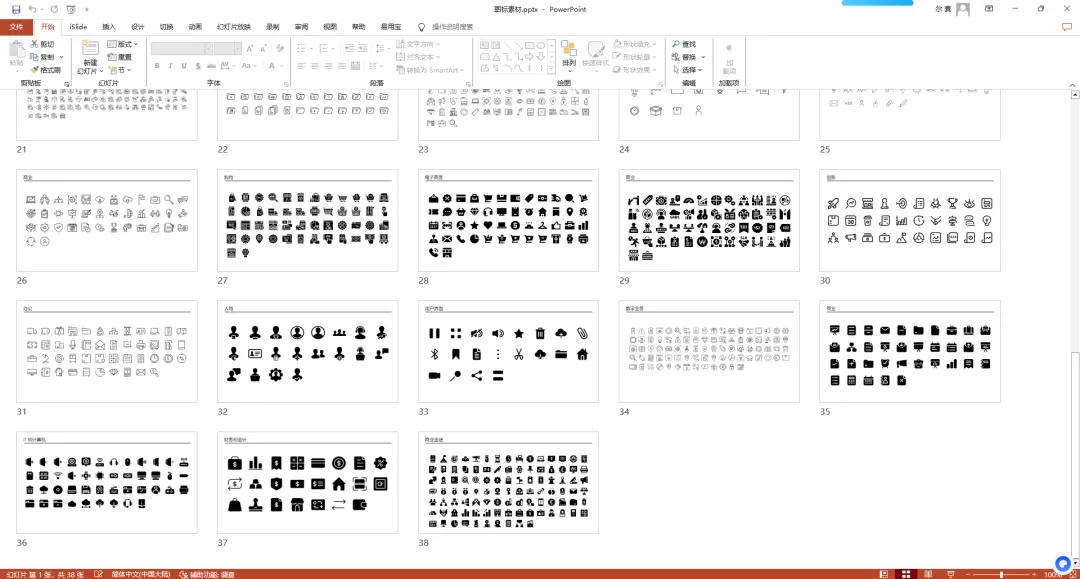Open the 快速样式 quick styles gallery
1080x579 pixels.
tap(595, 56)
